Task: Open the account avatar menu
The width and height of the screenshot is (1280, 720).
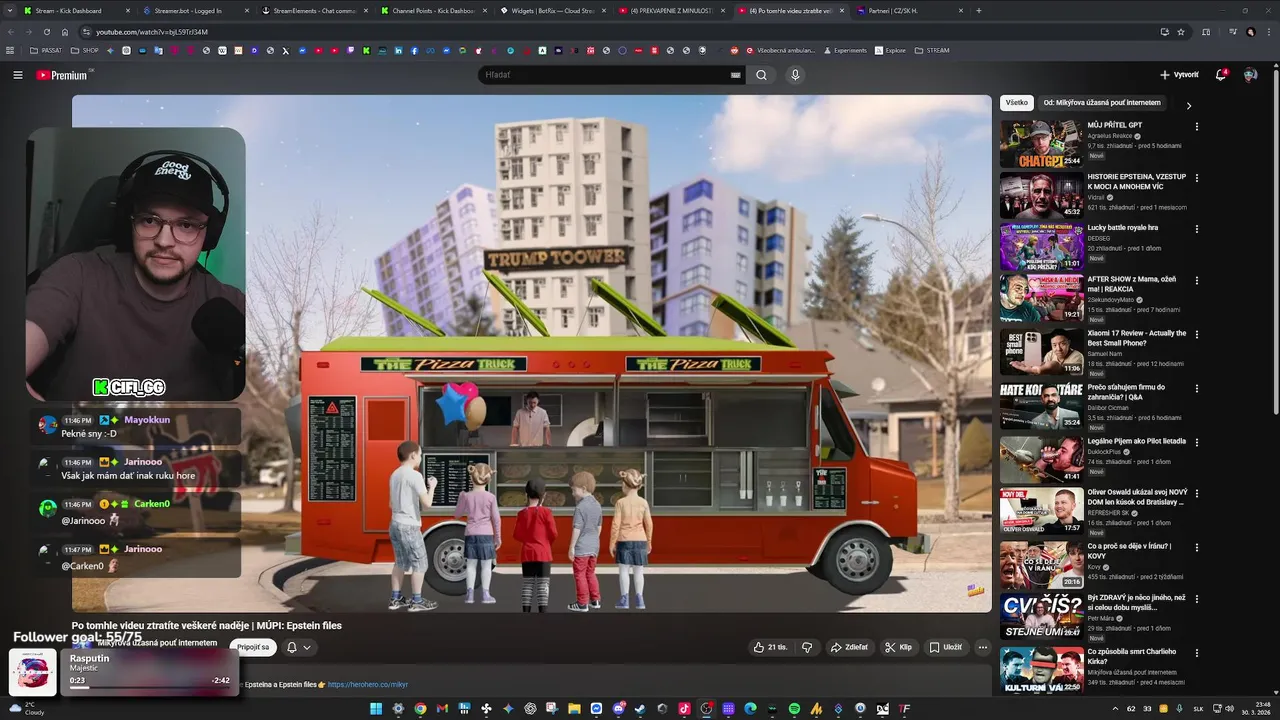Action: [x=1250, y=75]
